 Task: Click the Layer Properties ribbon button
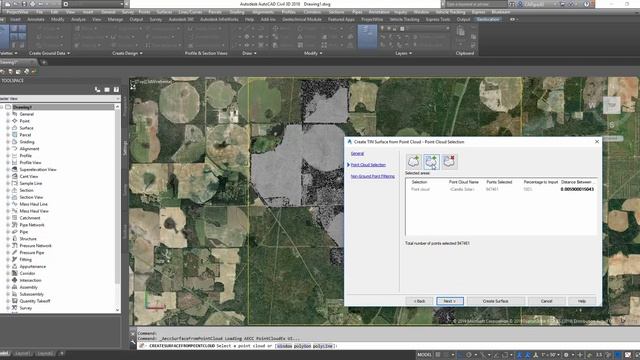pyautogui.click(x=367, y=36)
